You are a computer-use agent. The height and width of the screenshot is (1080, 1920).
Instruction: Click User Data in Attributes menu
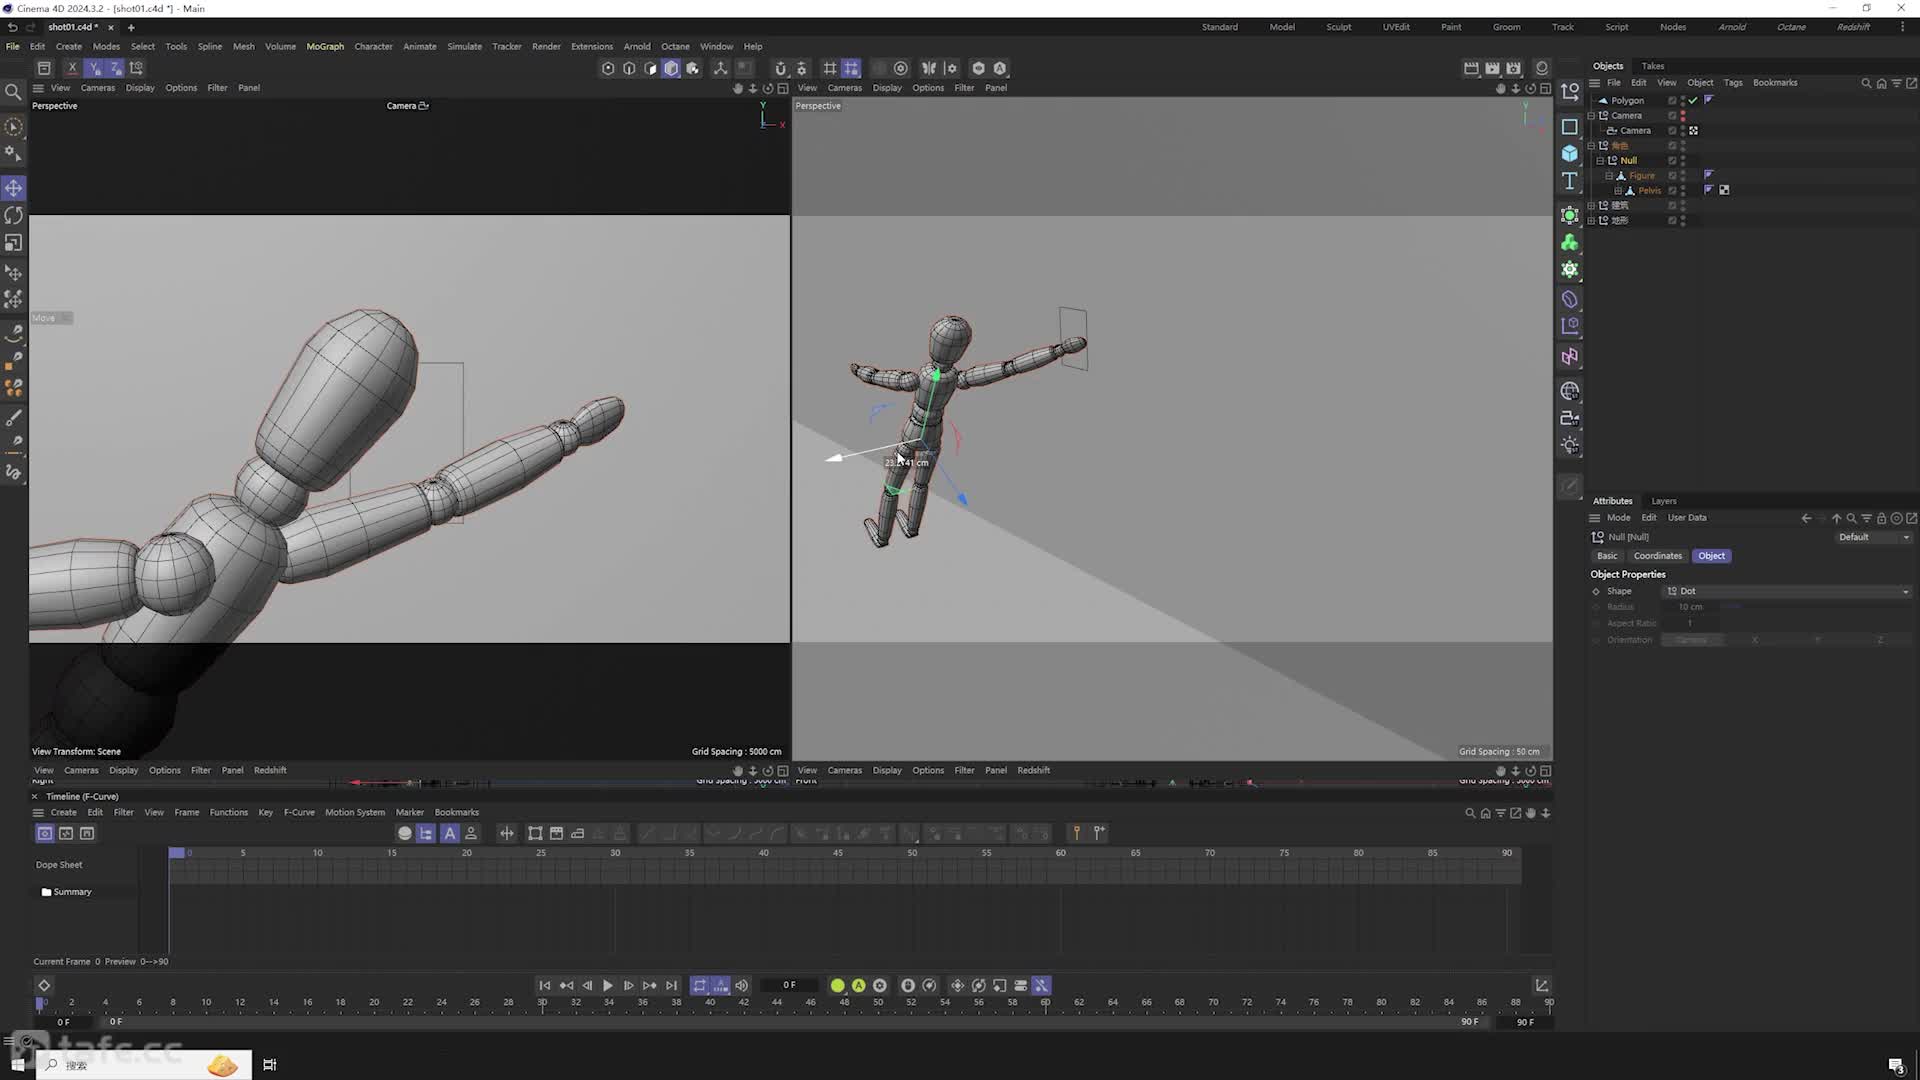pos(1687,518)
